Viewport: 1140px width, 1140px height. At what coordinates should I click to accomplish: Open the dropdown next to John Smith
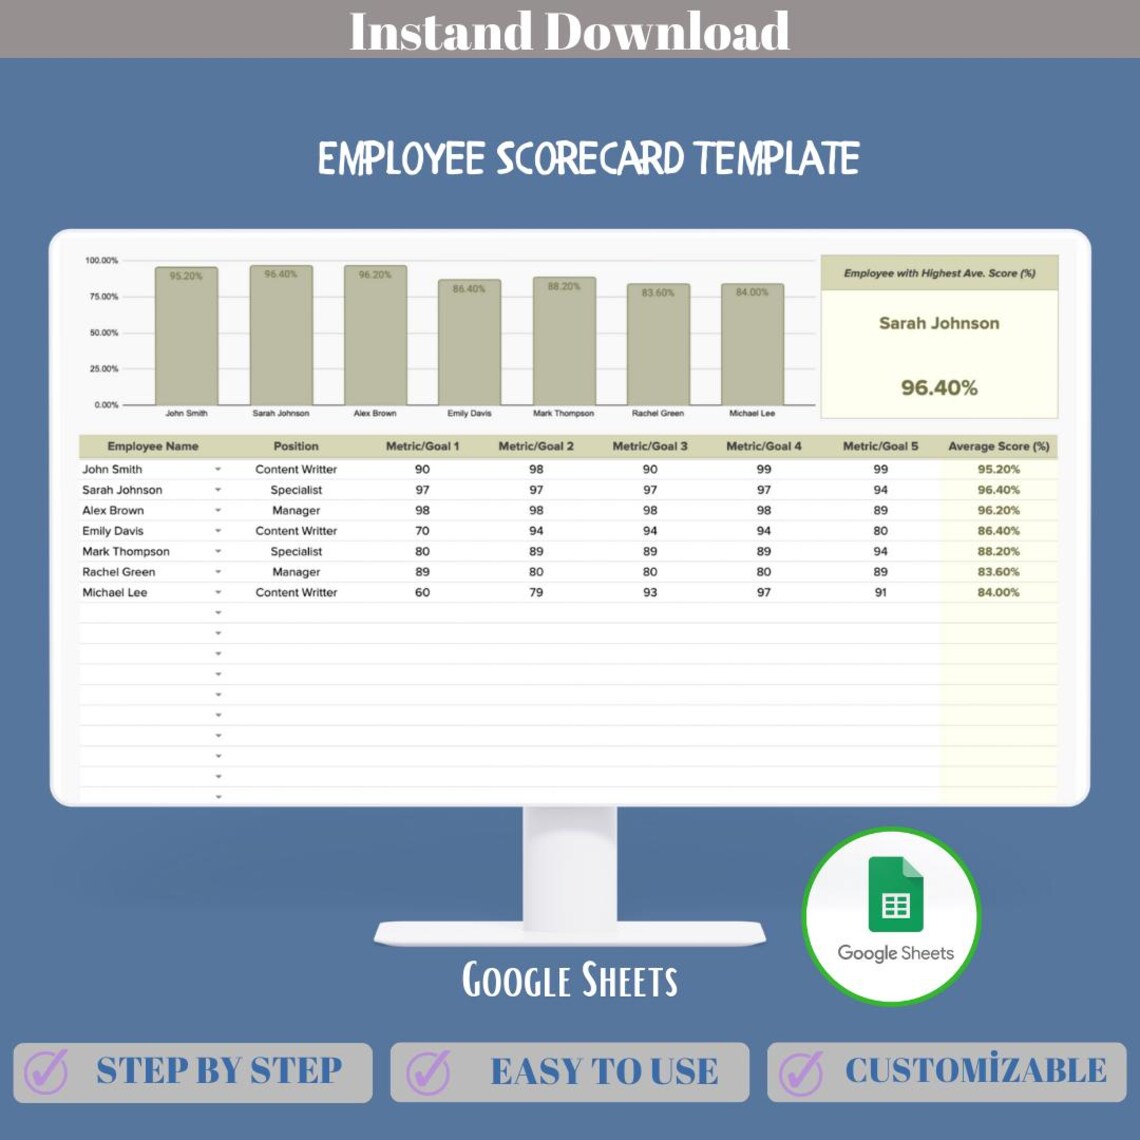pyautogui.click(x=219, y=469)
